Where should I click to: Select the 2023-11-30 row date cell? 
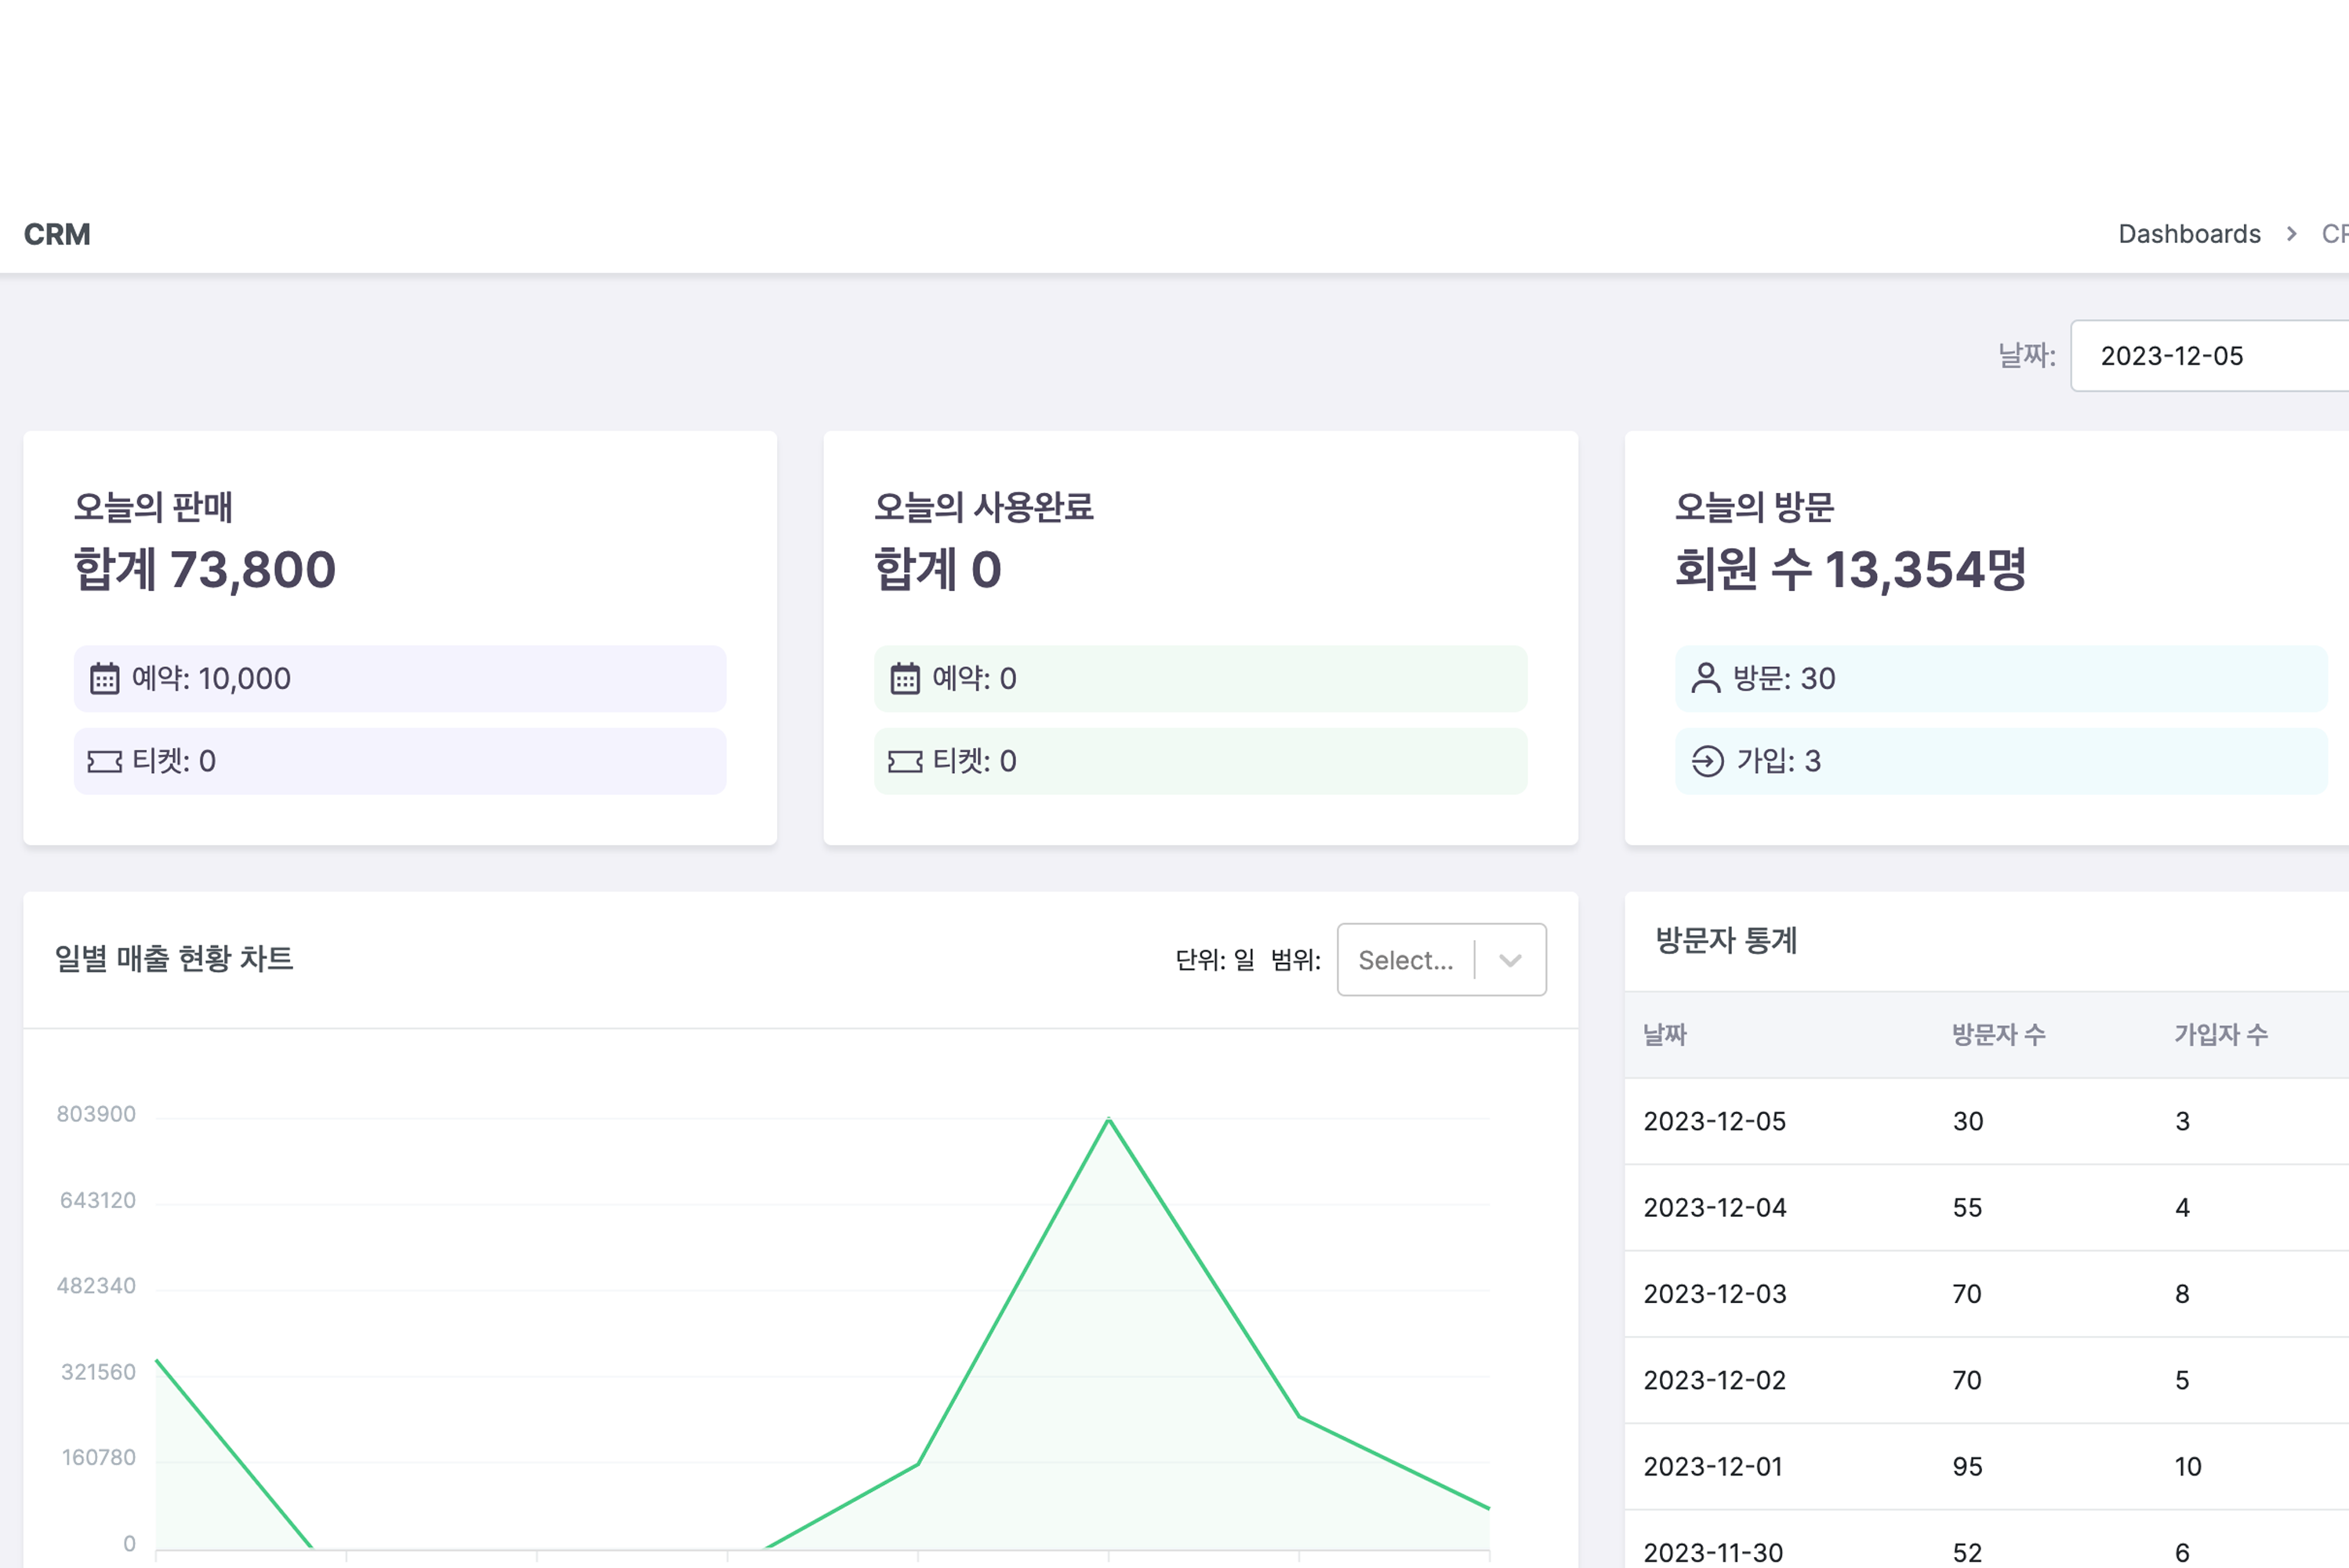pyautogui.click(x=1713, y=1553)
